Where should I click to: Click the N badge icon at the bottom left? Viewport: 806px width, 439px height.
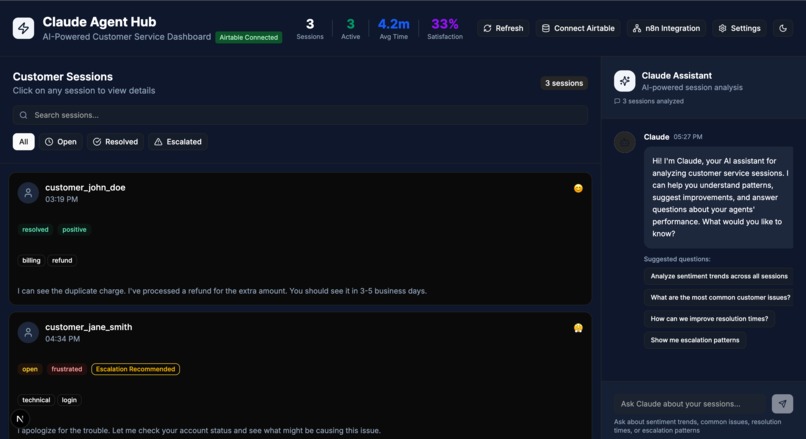[20, 419]
